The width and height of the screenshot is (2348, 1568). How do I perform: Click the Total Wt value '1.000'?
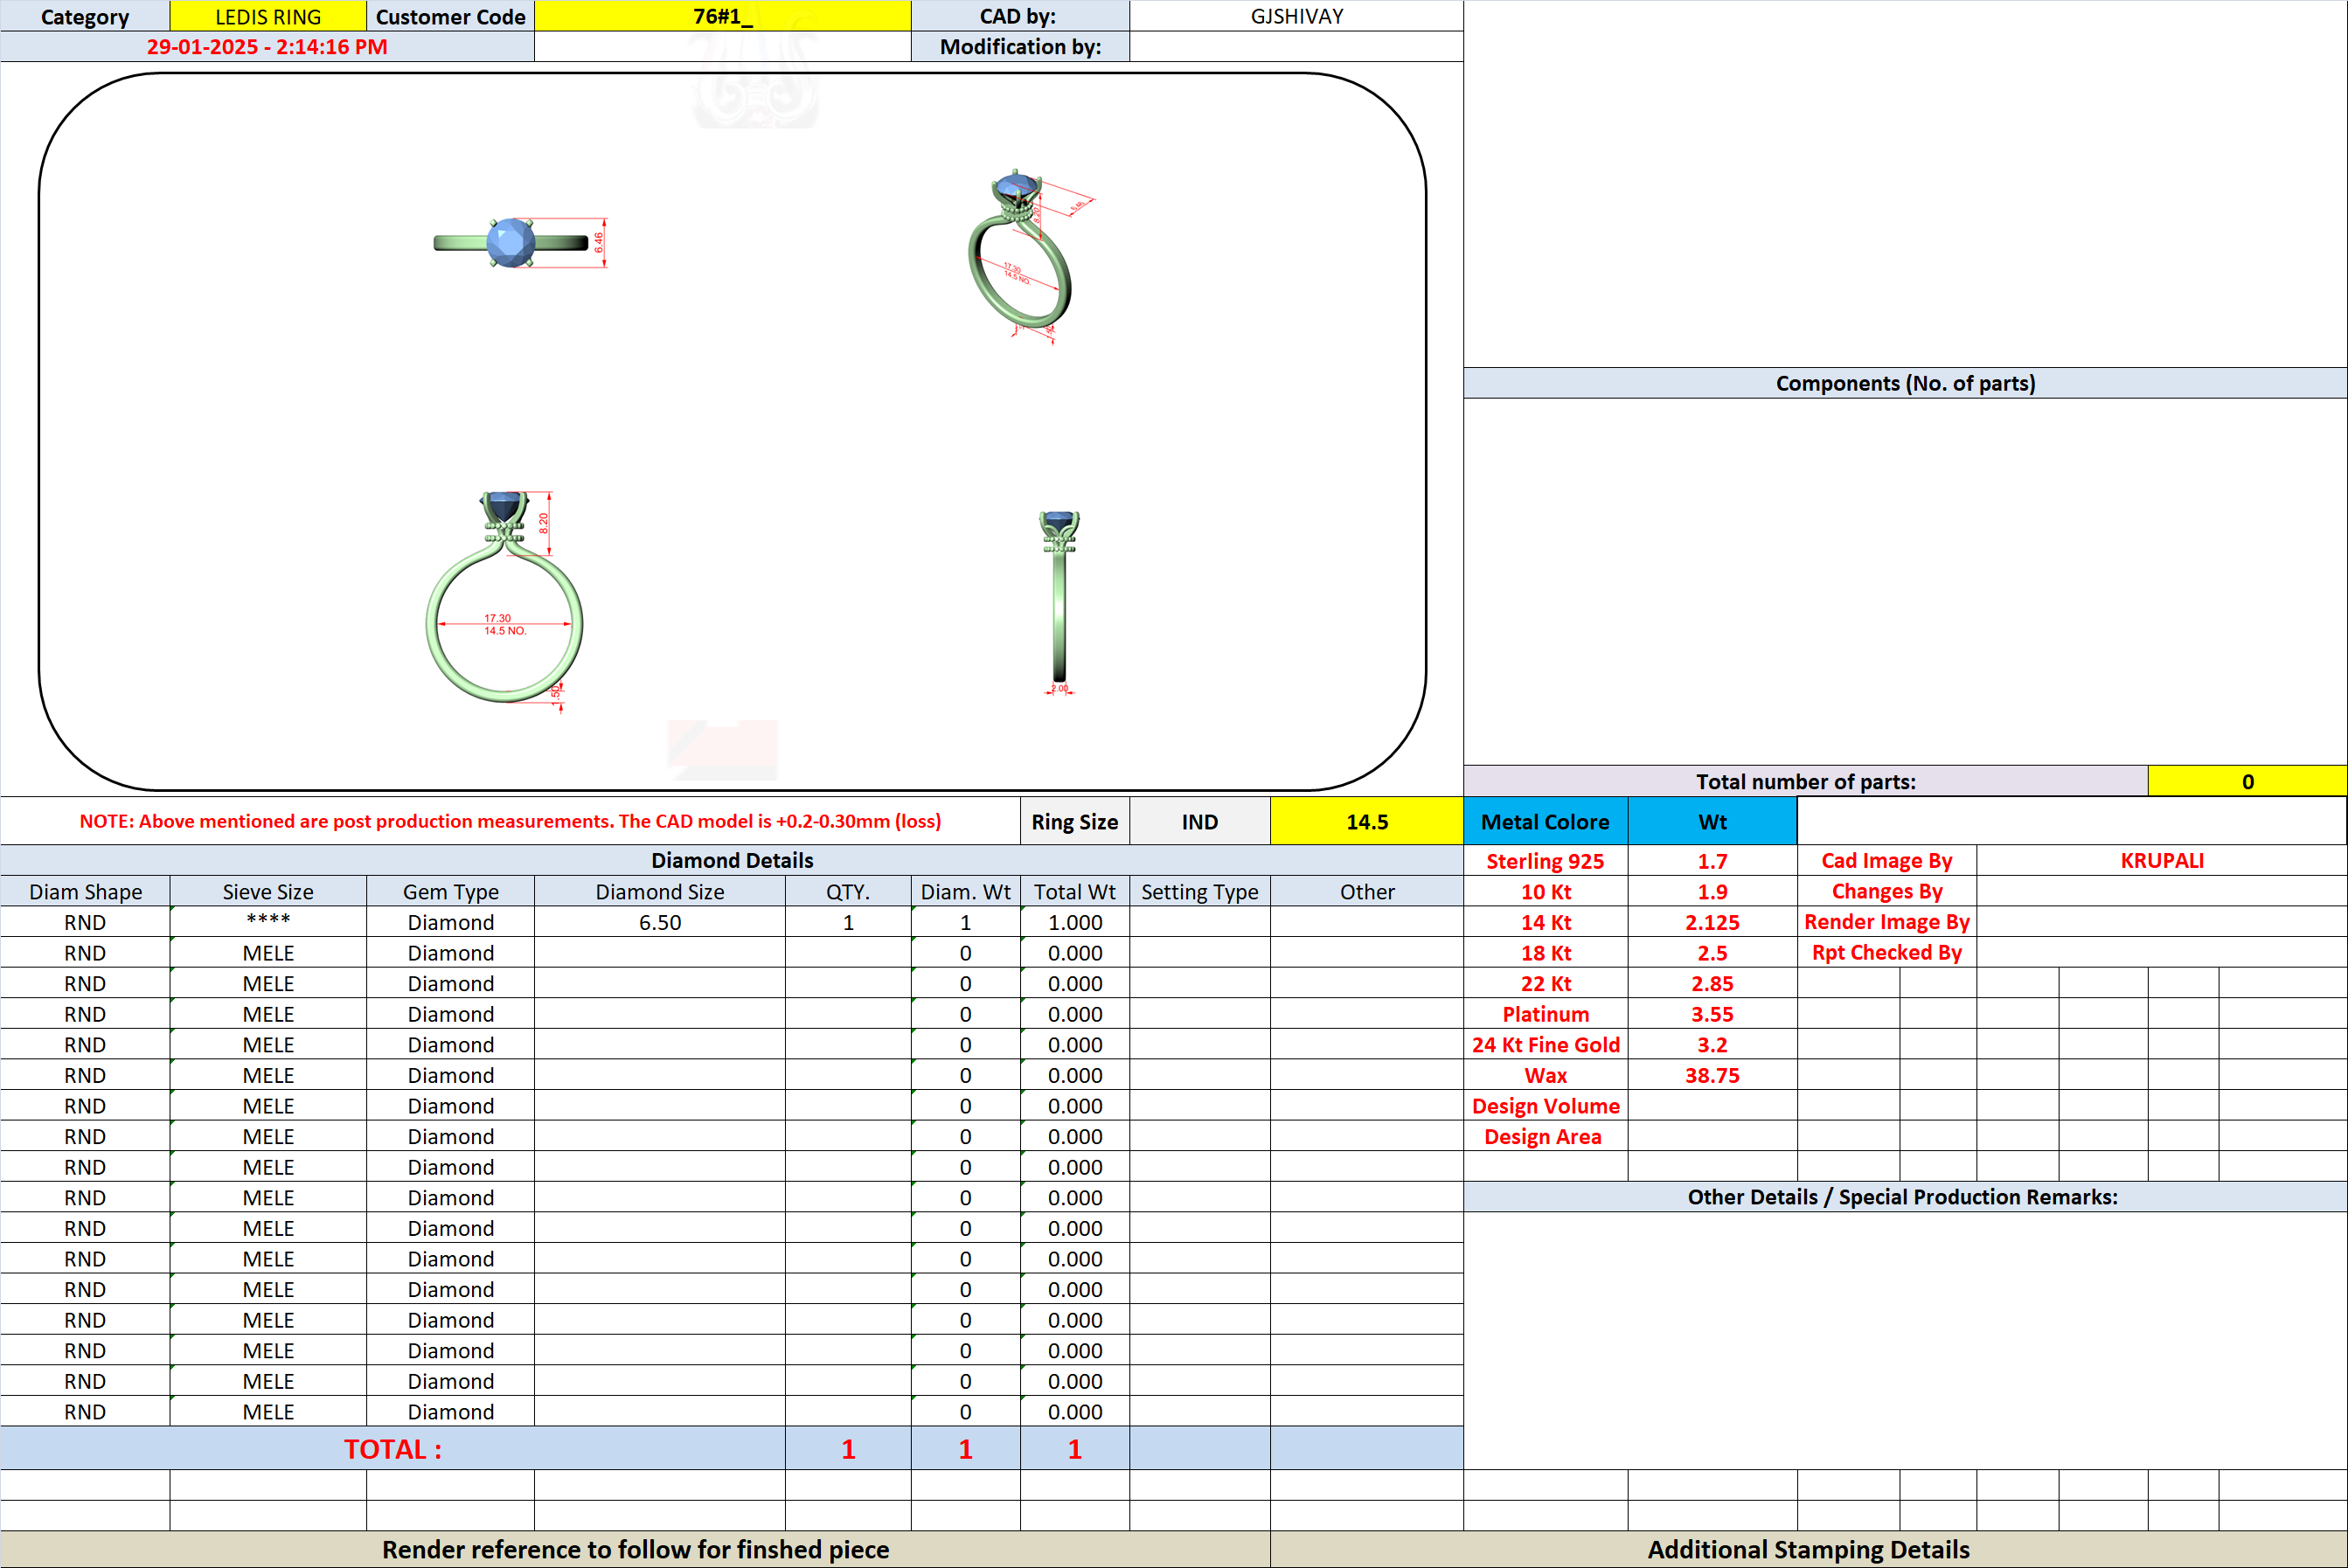click(1075, 922)
